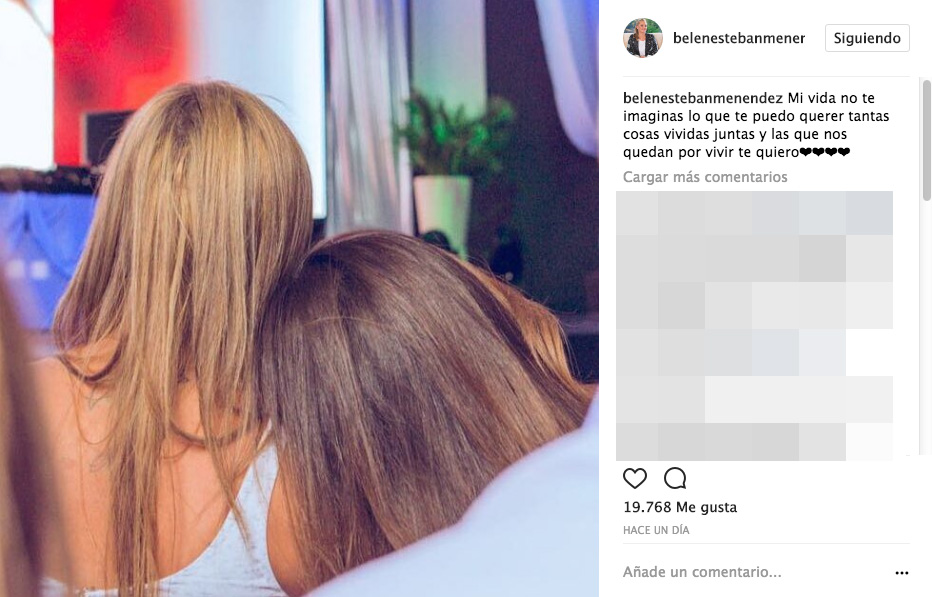This screenshot has height=597, width=932.
Task: Focus the Añade un comentario field
Action: (755, 572)
